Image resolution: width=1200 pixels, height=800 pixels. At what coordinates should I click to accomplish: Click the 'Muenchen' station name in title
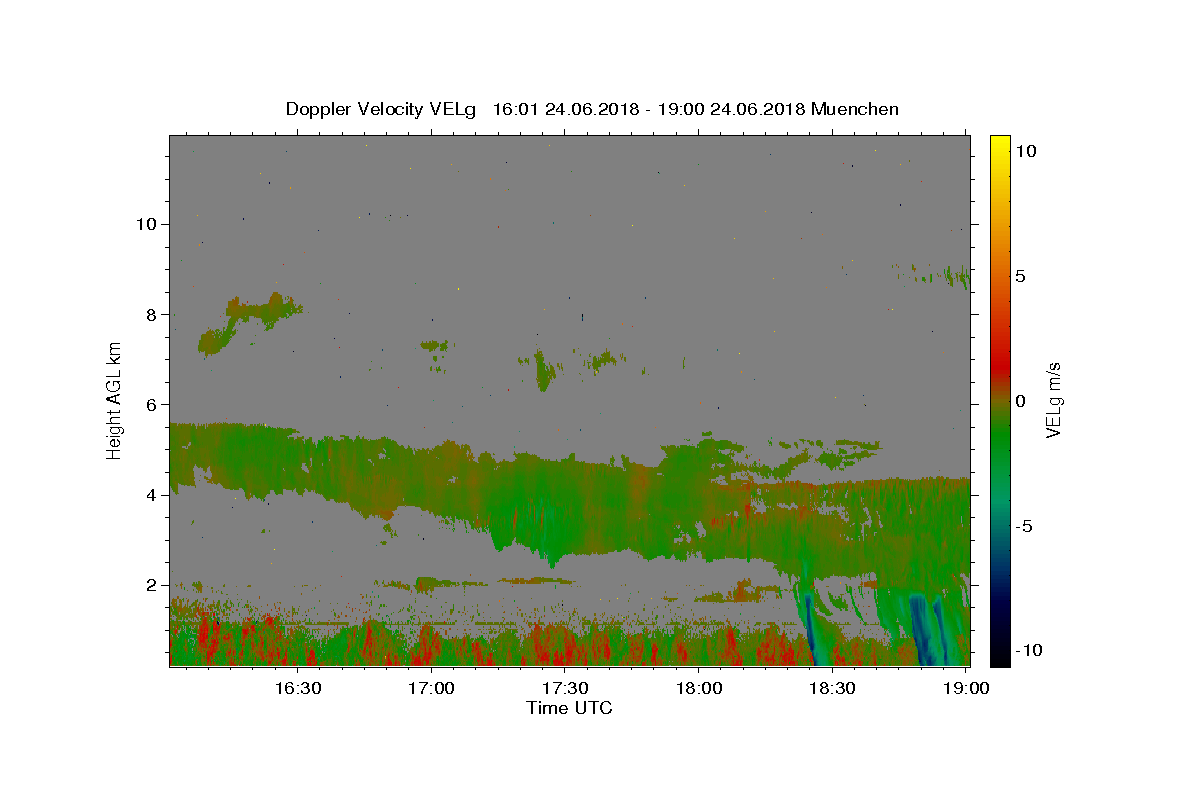pyautogui.click(x=855, y=109)
